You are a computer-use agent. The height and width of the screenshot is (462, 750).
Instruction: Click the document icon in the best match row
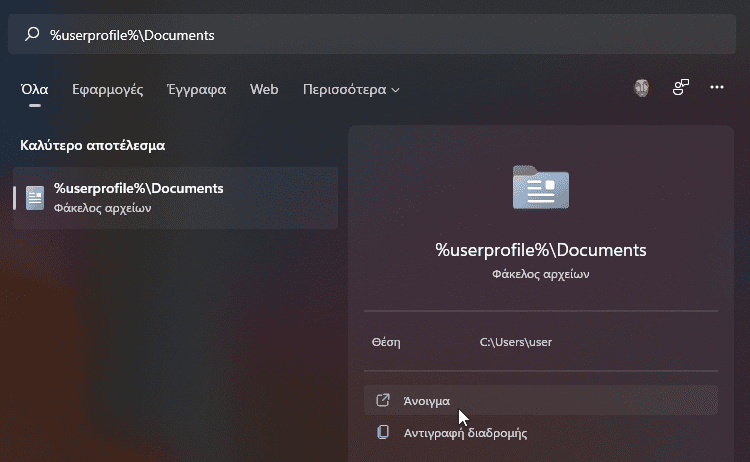coord(35,198)
